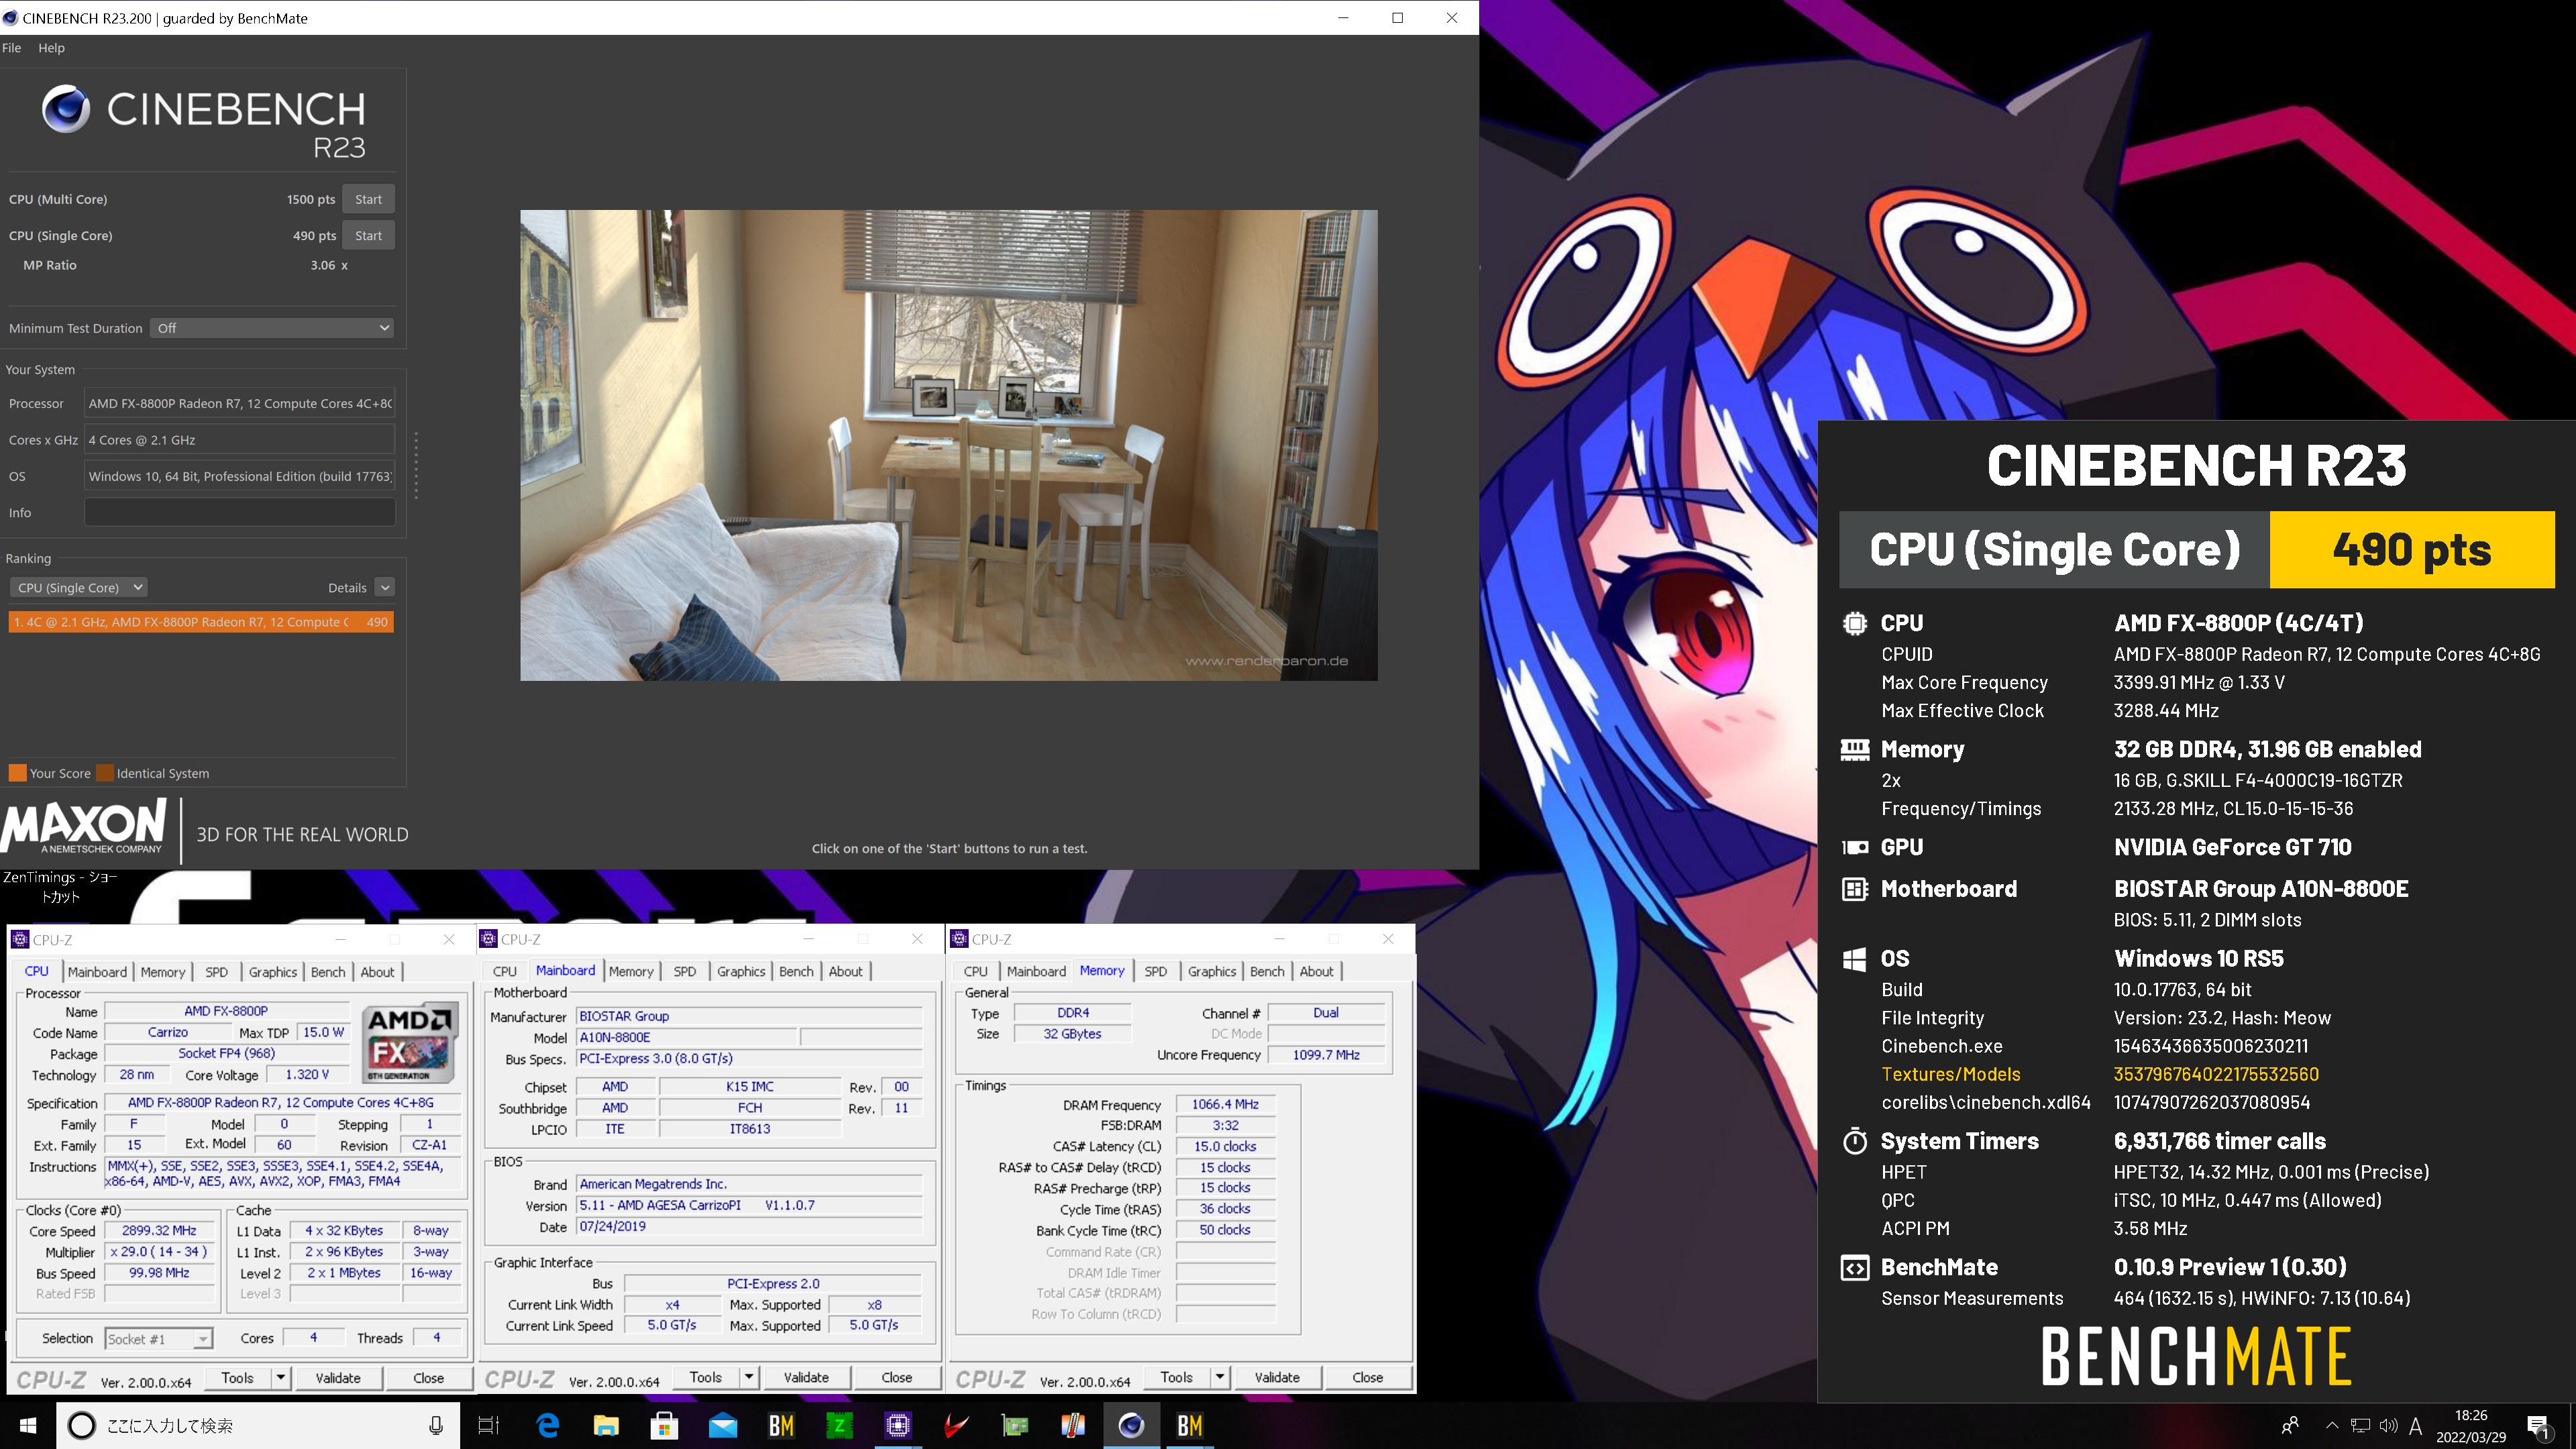Click the Cores x GHz field
This screenshot has width=2576, height=1449.
(240, 440)
